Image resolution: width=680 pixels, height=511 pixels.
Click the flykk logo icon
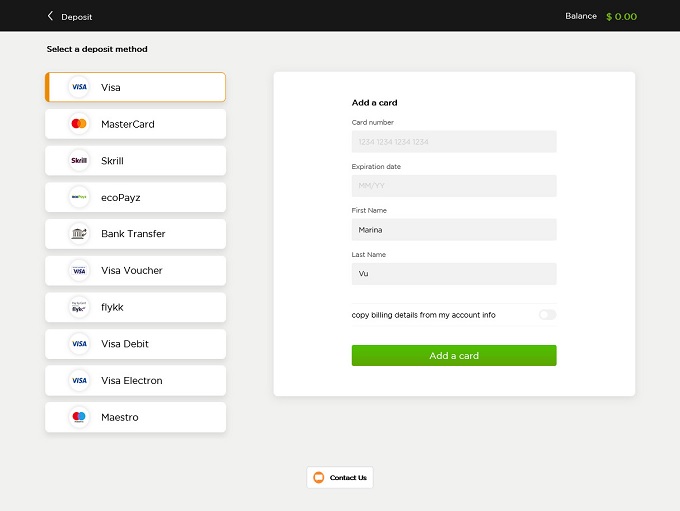[79, 307]
